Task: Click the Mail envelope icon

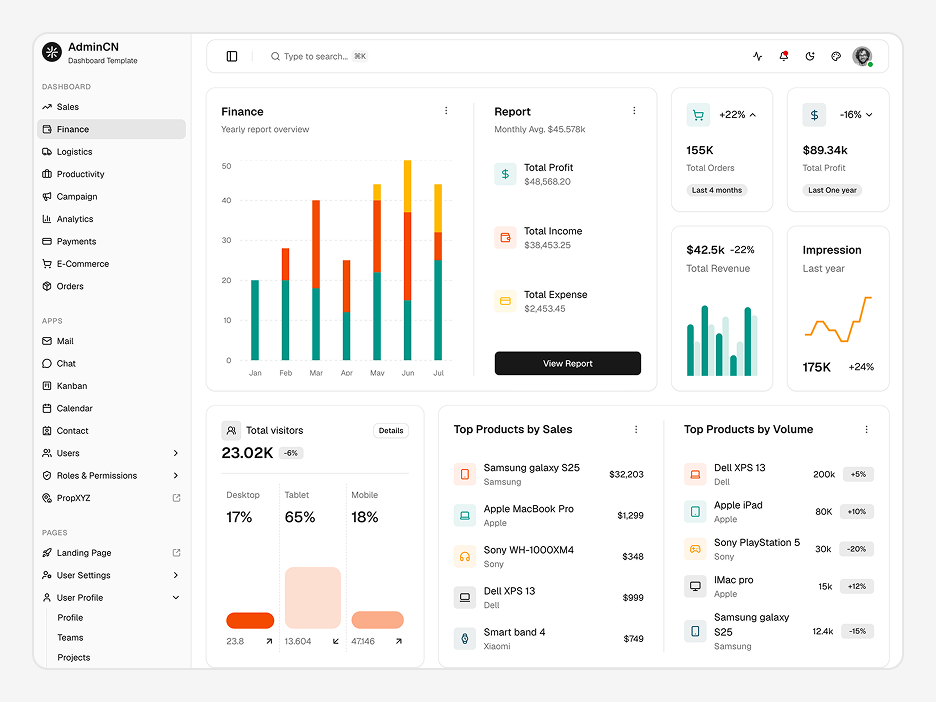Action: pyautogui.click(x=47, y=341)
